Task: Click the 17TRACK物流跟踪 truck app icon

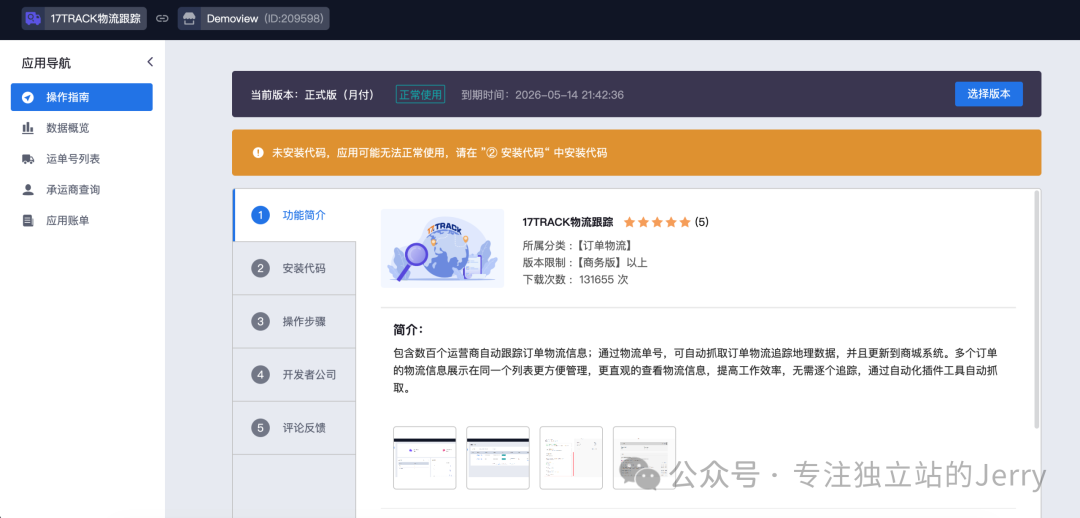Action: 33,19
